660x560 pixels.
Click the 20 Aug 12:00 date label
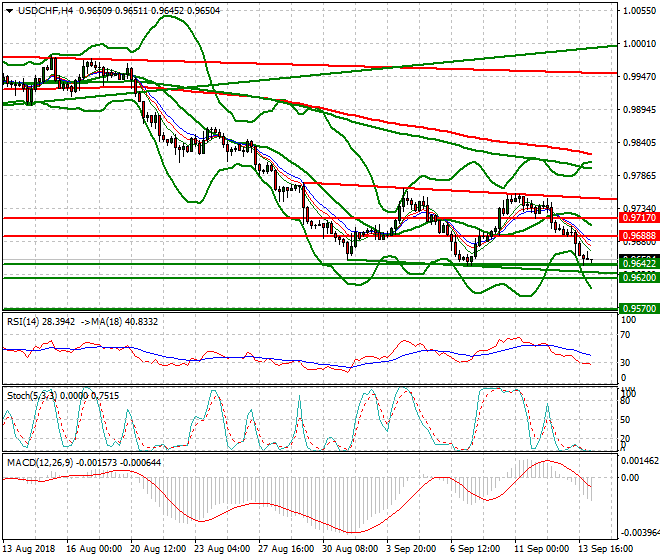158,549
